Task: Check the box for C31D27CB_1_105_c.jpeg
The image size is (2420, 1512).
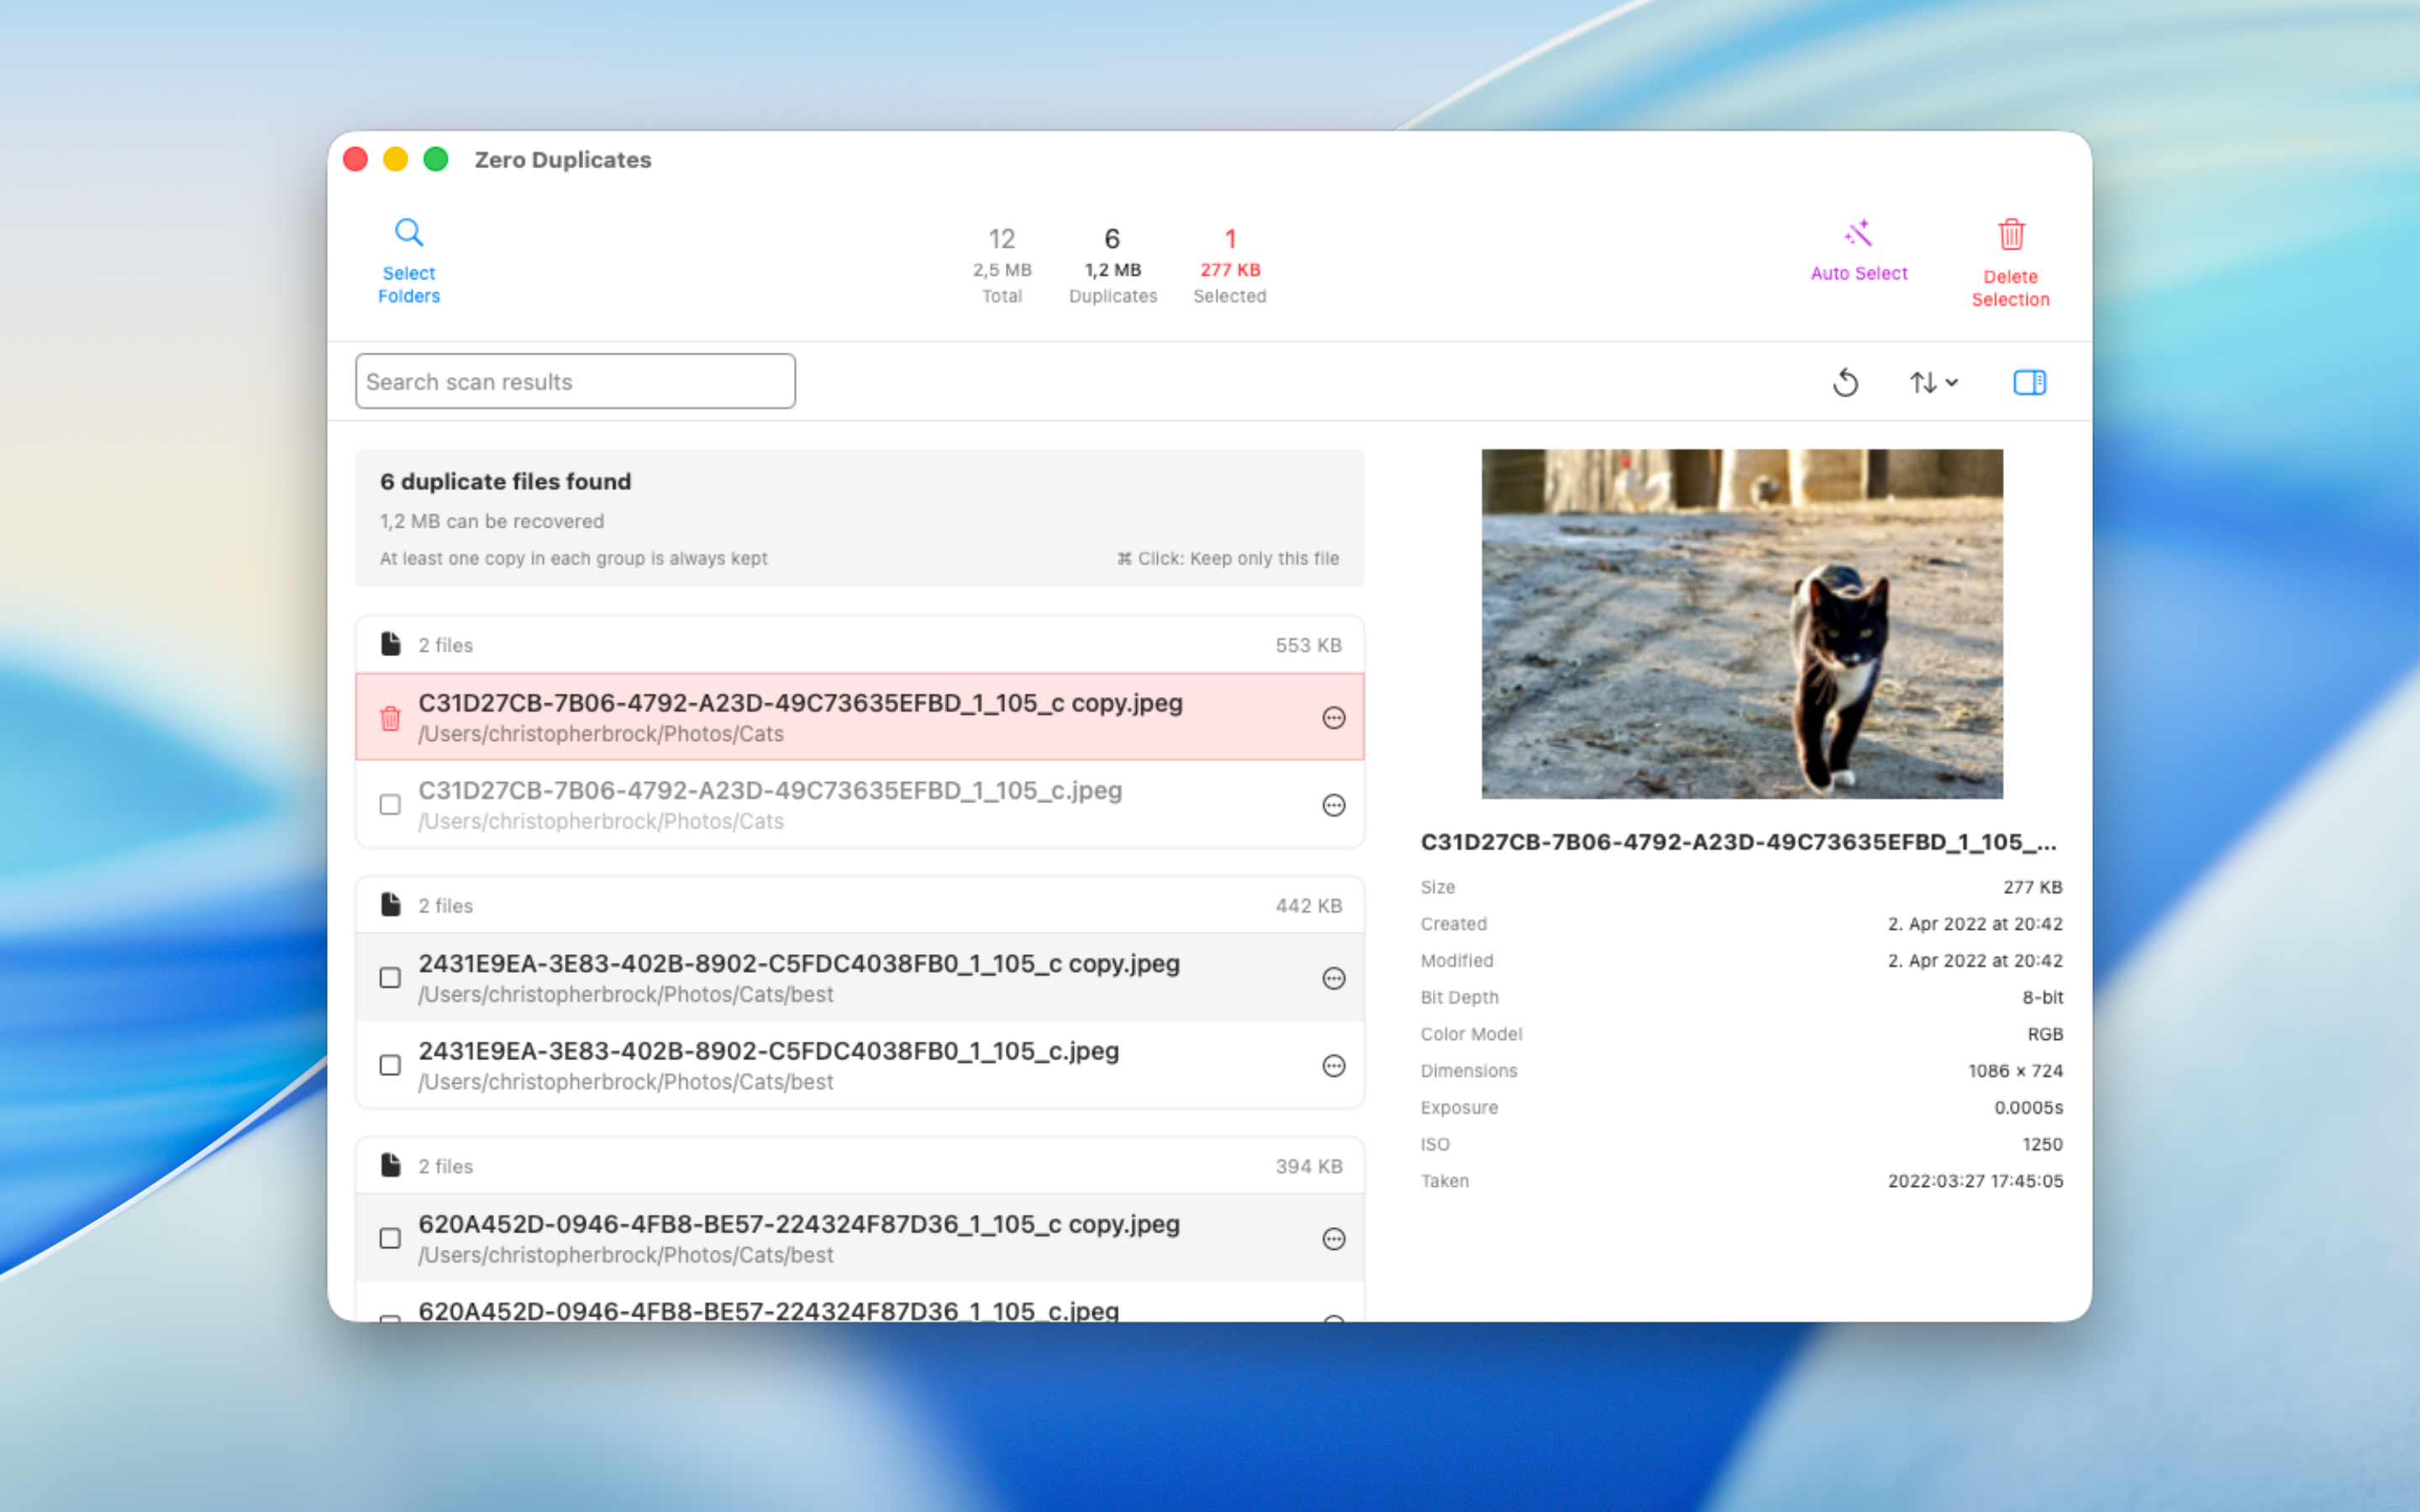Action: coord(390,805)
